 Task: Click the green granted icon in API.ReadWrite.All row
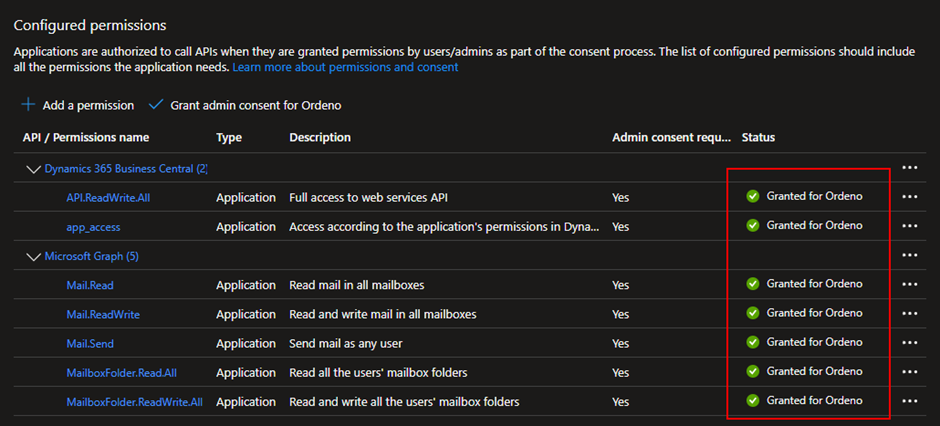752,196
